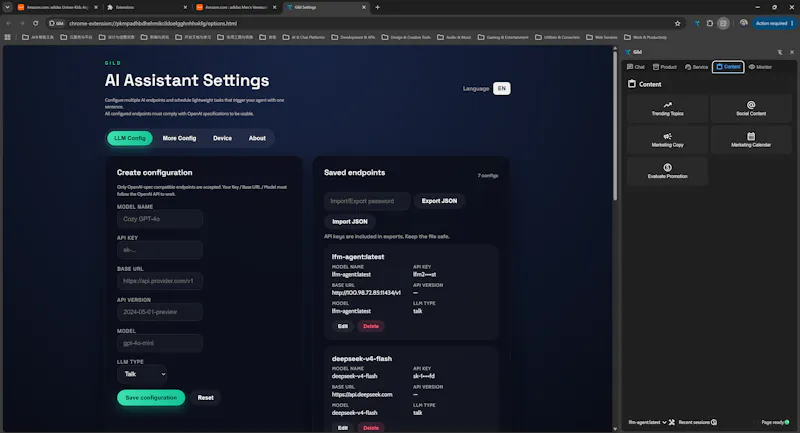This screenshot has height=433, width=800.
Task: Toggle the browser side panel icon
Action: [x=723, y=23]
